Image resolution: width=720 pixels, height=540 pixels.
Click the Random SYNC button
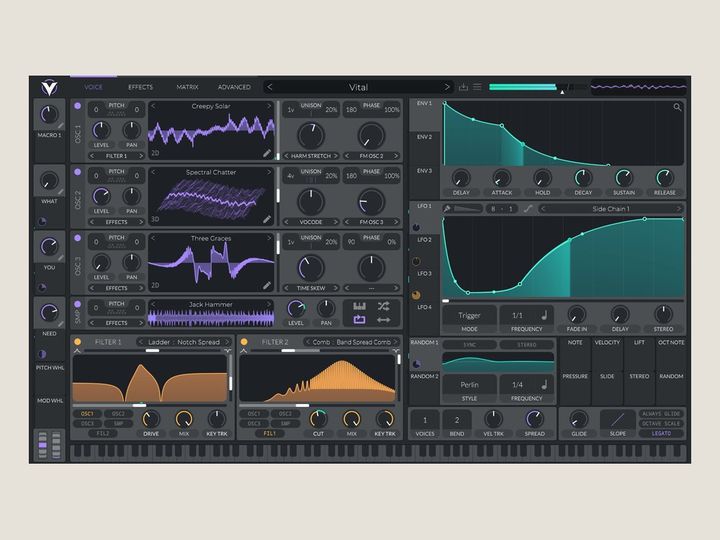coord(469,344)
